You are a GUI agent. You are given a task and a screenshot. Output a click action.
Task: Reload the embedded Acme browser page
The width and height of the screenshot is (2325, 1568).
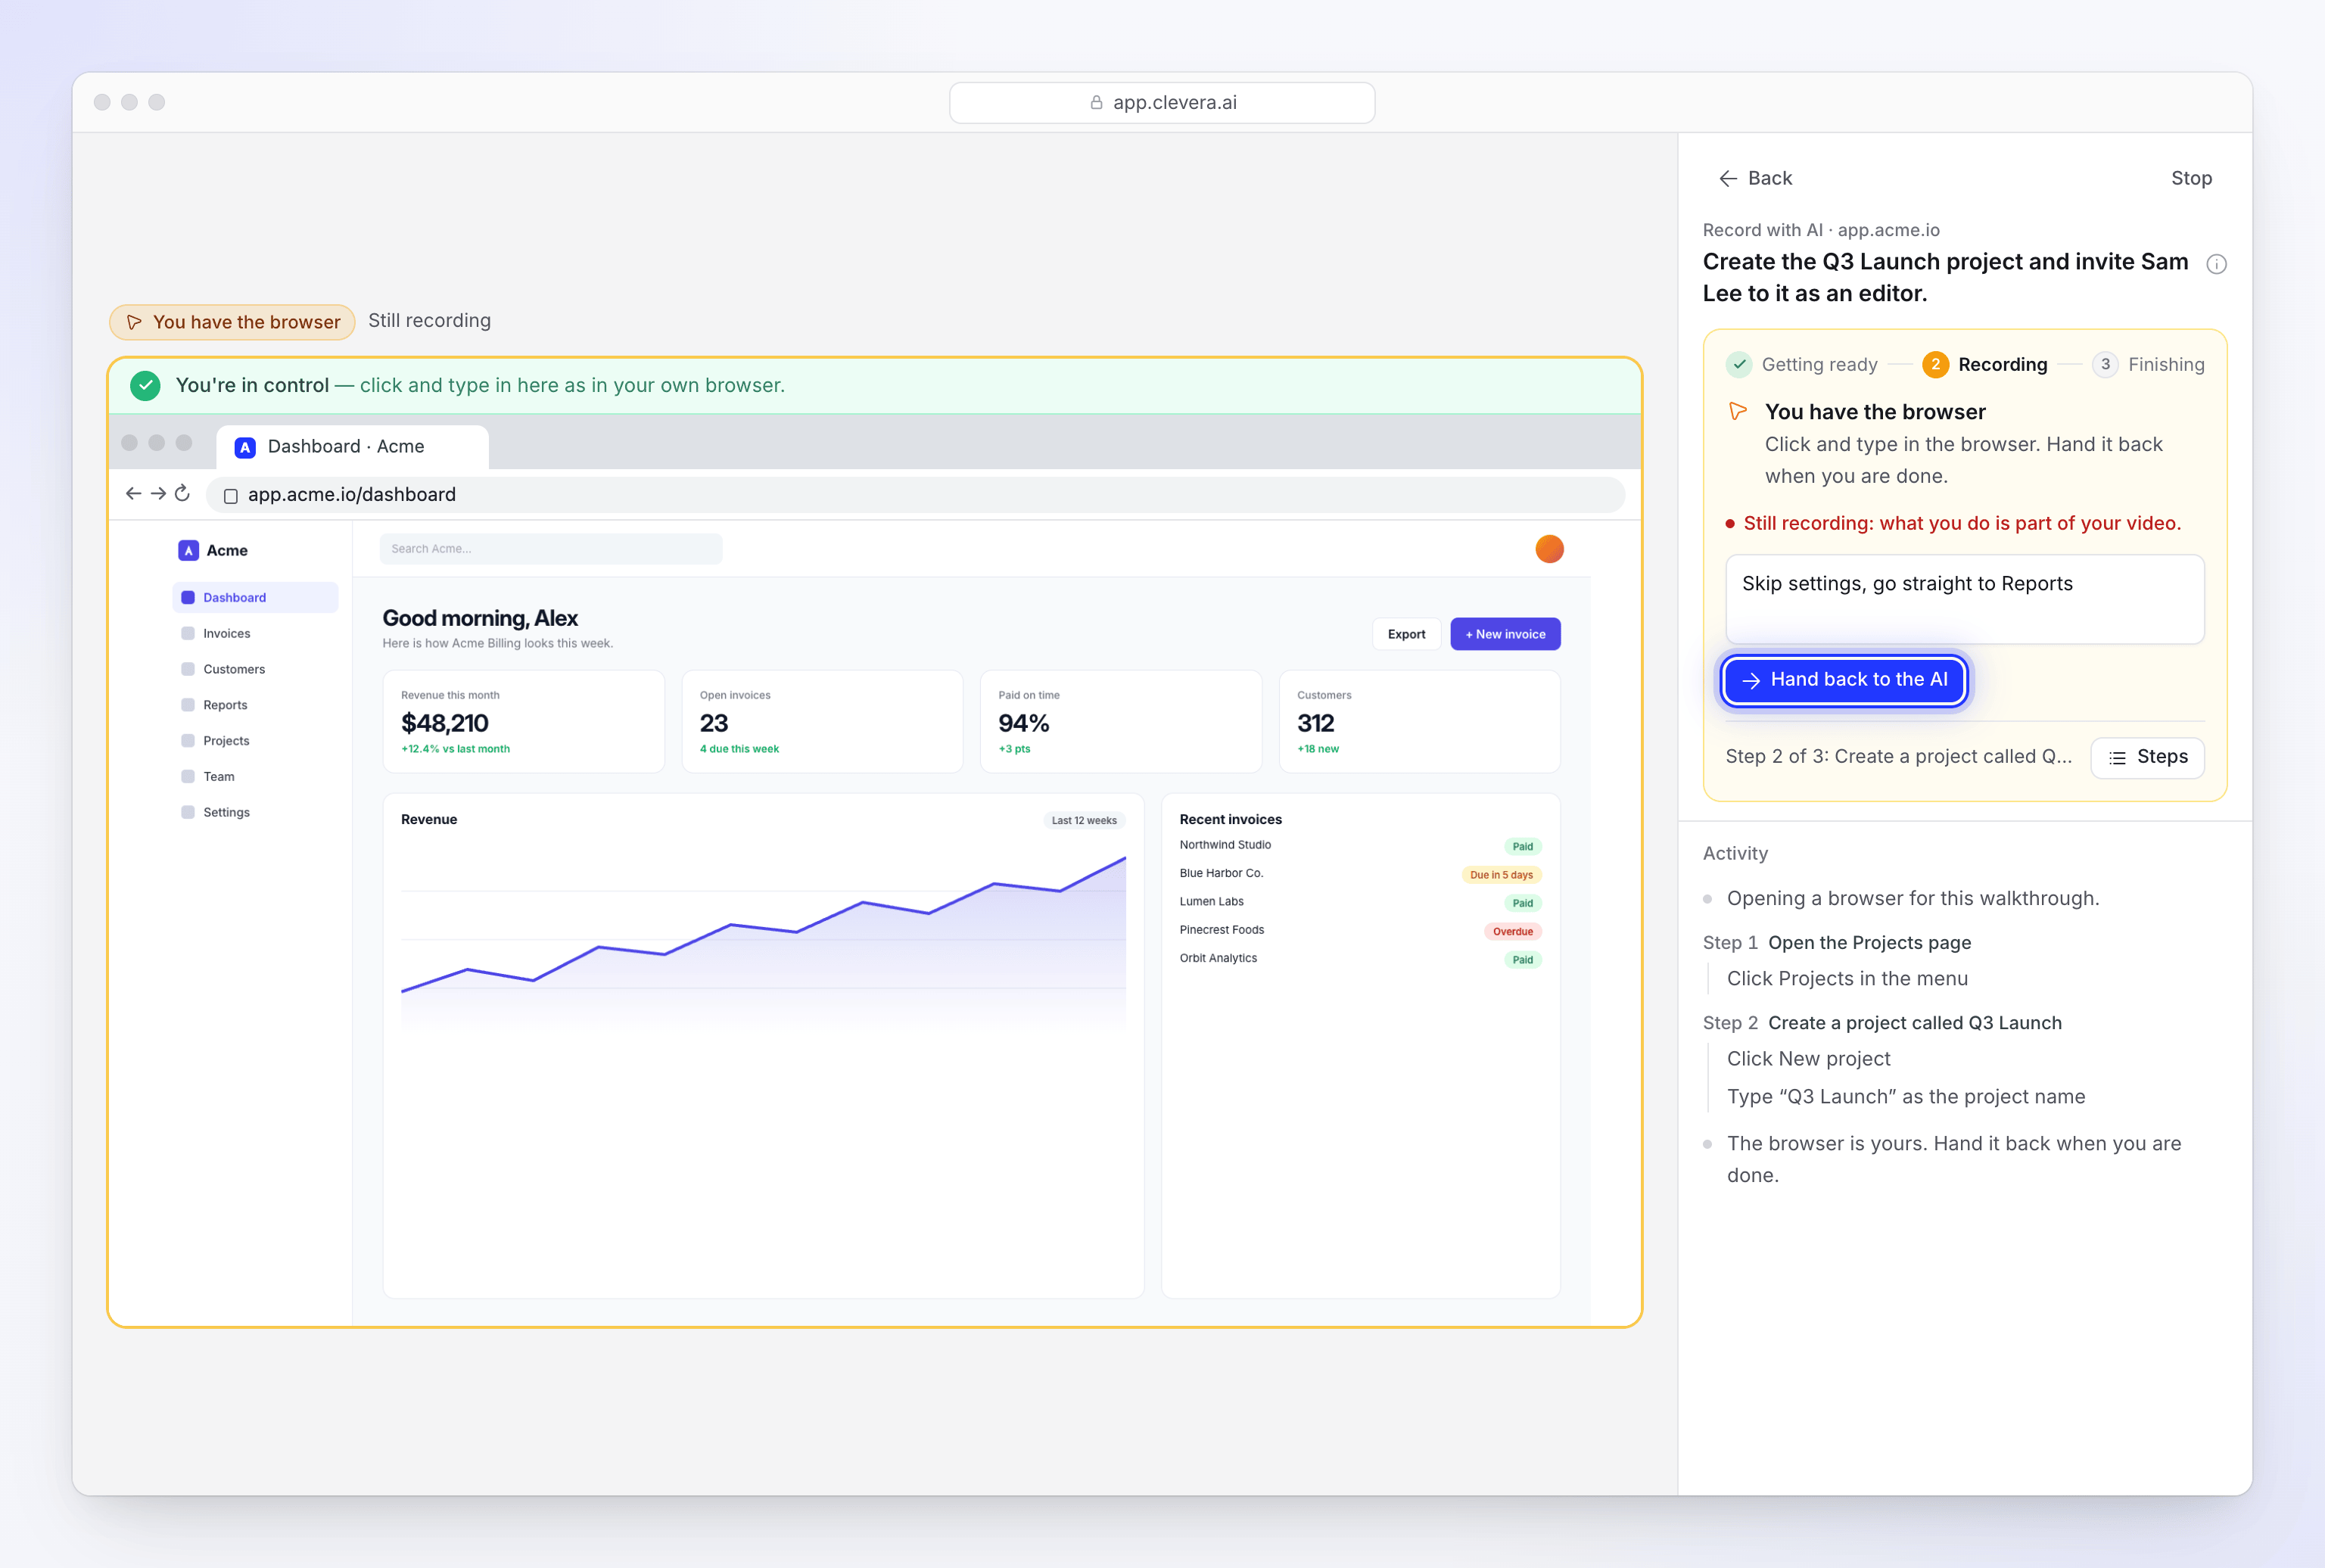[182, 493]
